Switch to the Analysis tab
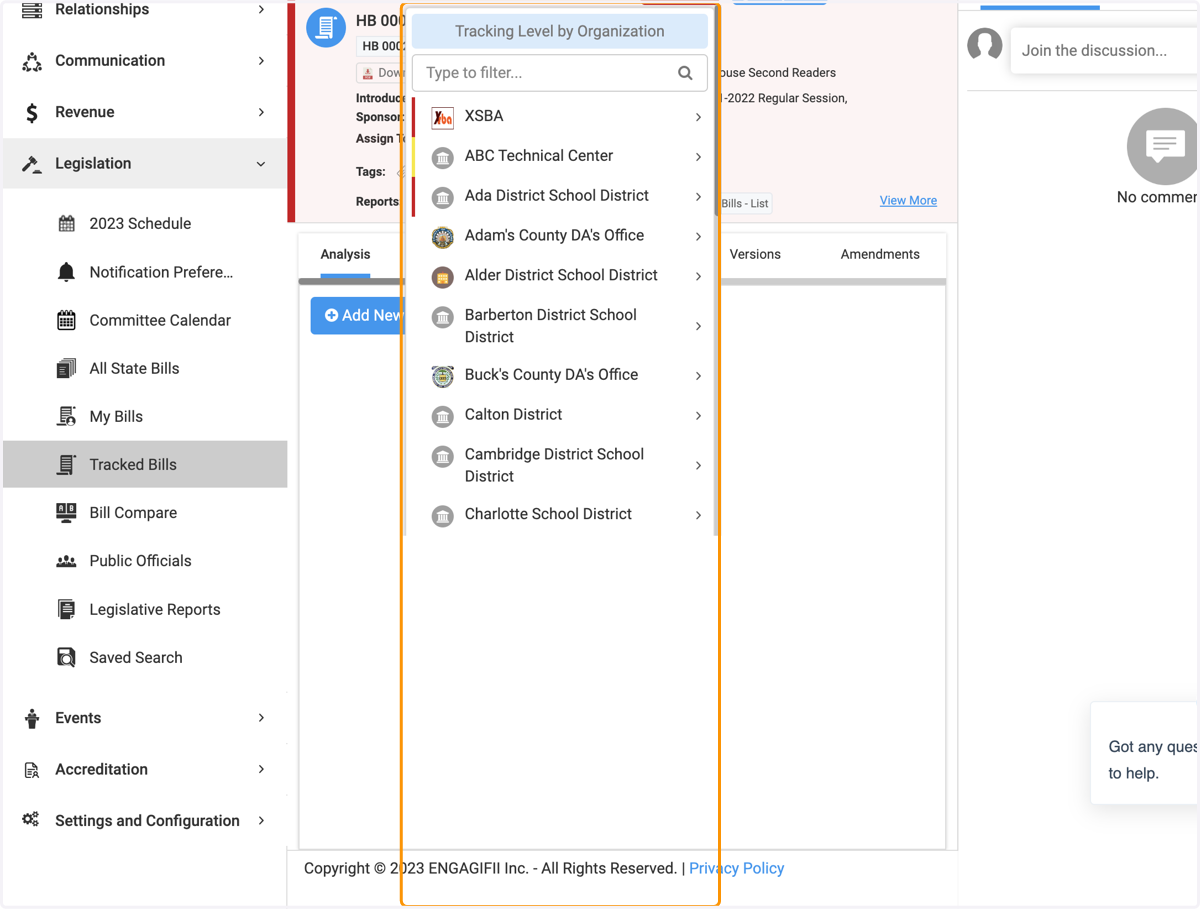The width and height of the screenshot is (1200, 909). 345,255
